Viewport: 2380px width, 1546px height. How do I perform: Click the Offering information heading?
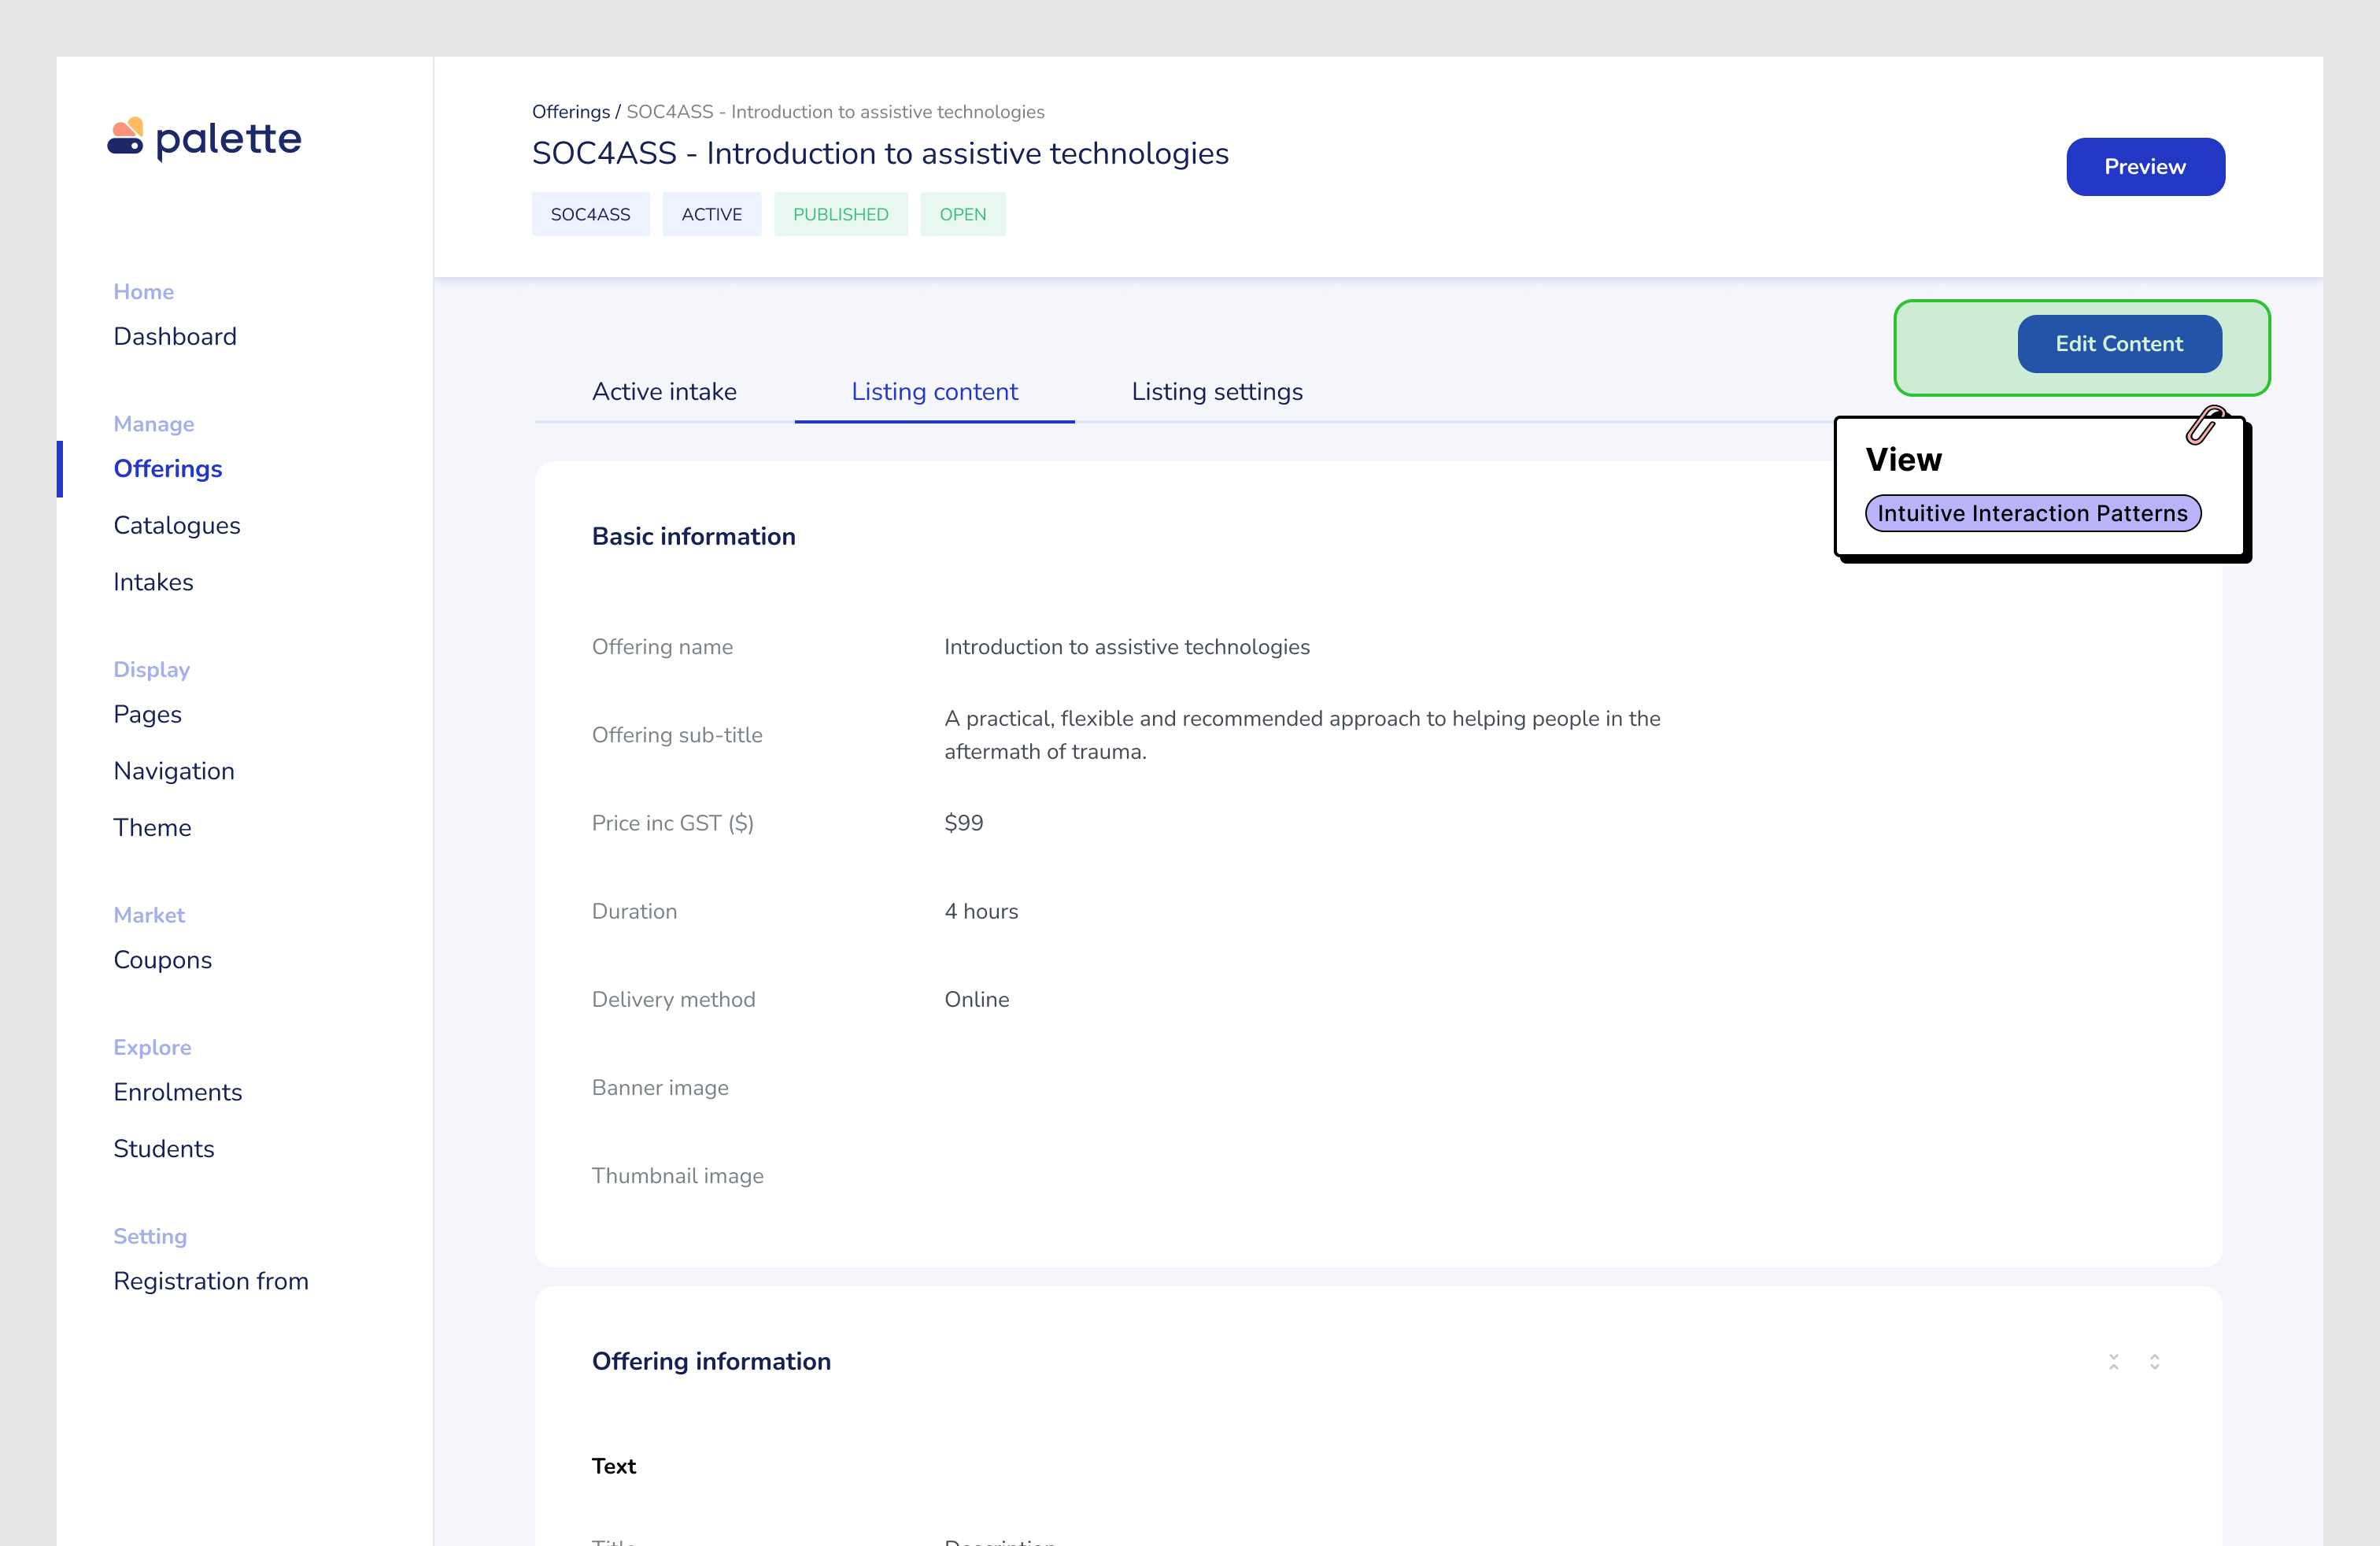[x=711, y=1361]
